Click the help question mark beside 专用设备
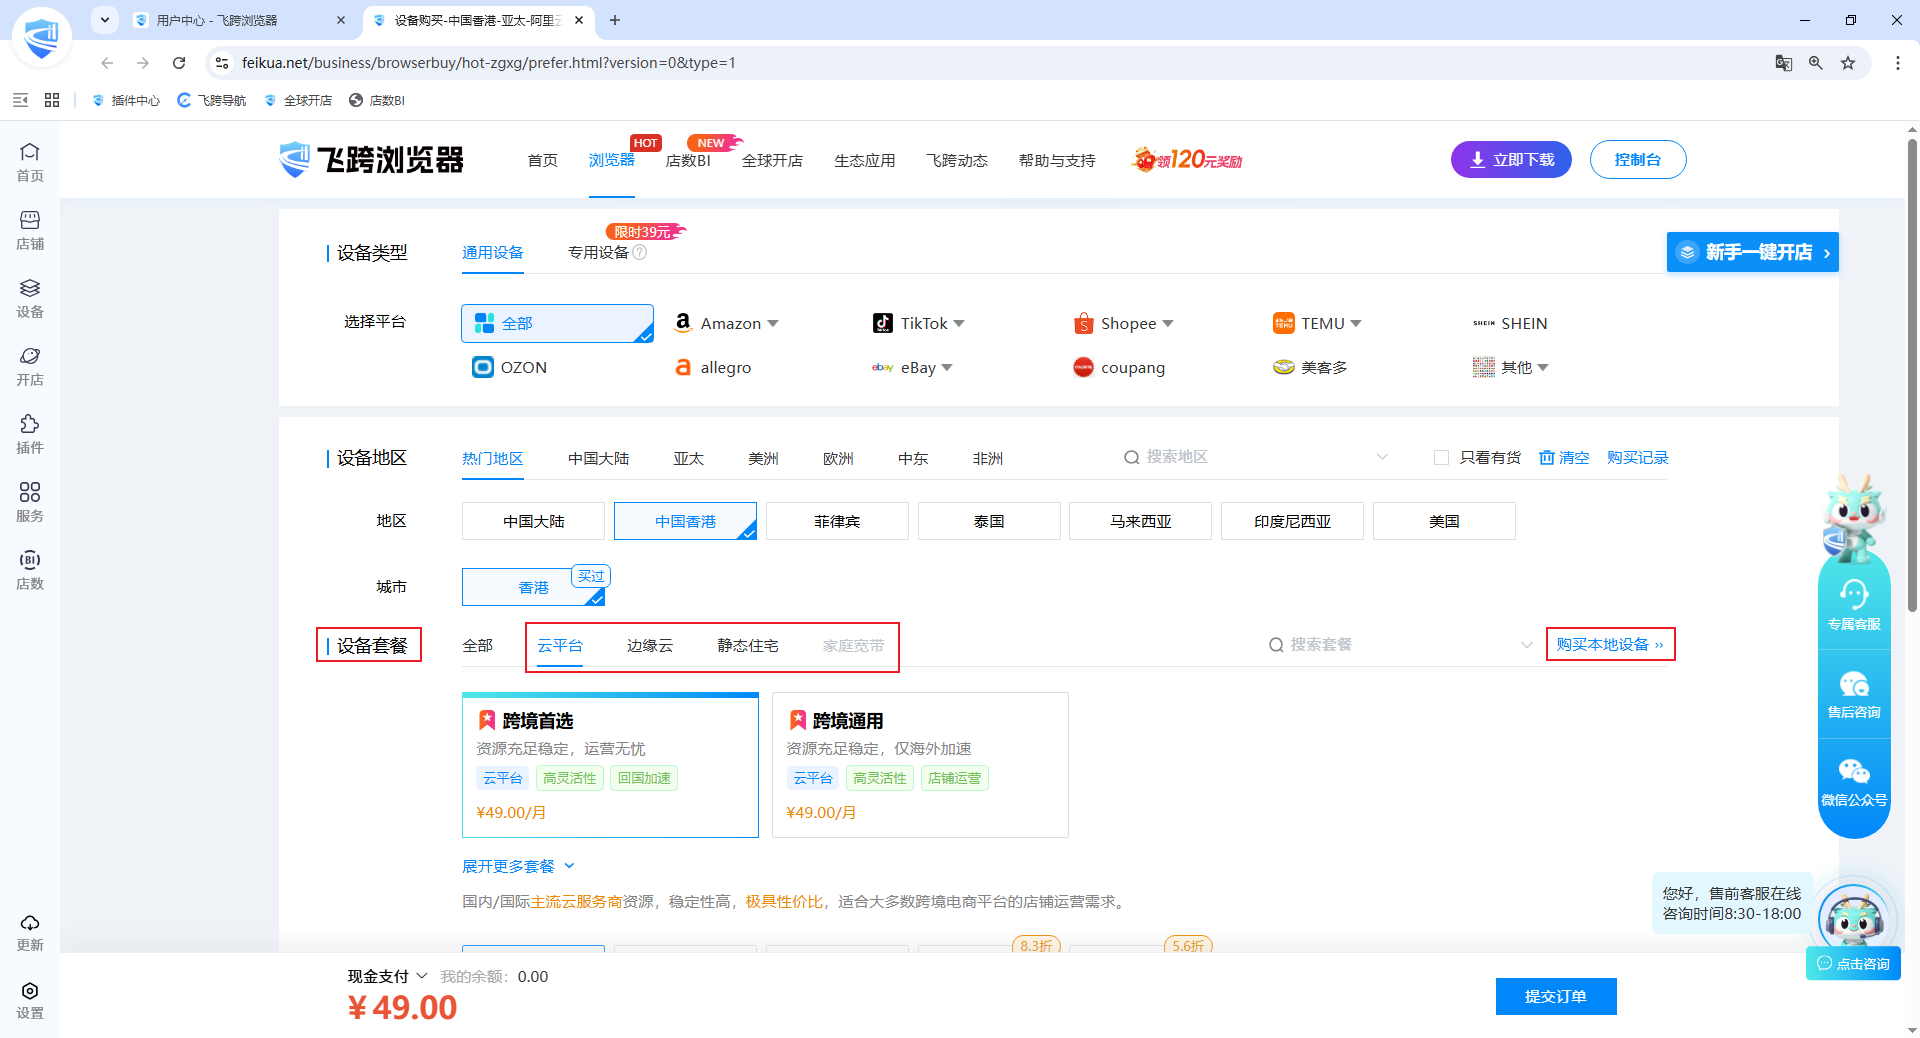 click(x=640, y=252)
